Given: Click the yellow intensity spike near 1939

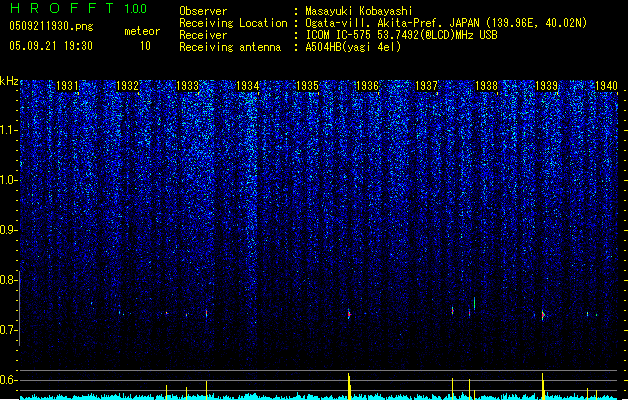Looking at the screenshot, I should tap(543, 386).
